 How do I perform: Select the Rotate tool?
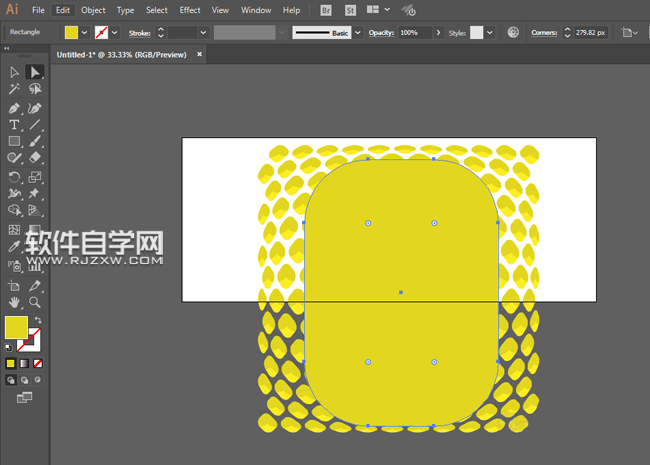click(15, 177)
